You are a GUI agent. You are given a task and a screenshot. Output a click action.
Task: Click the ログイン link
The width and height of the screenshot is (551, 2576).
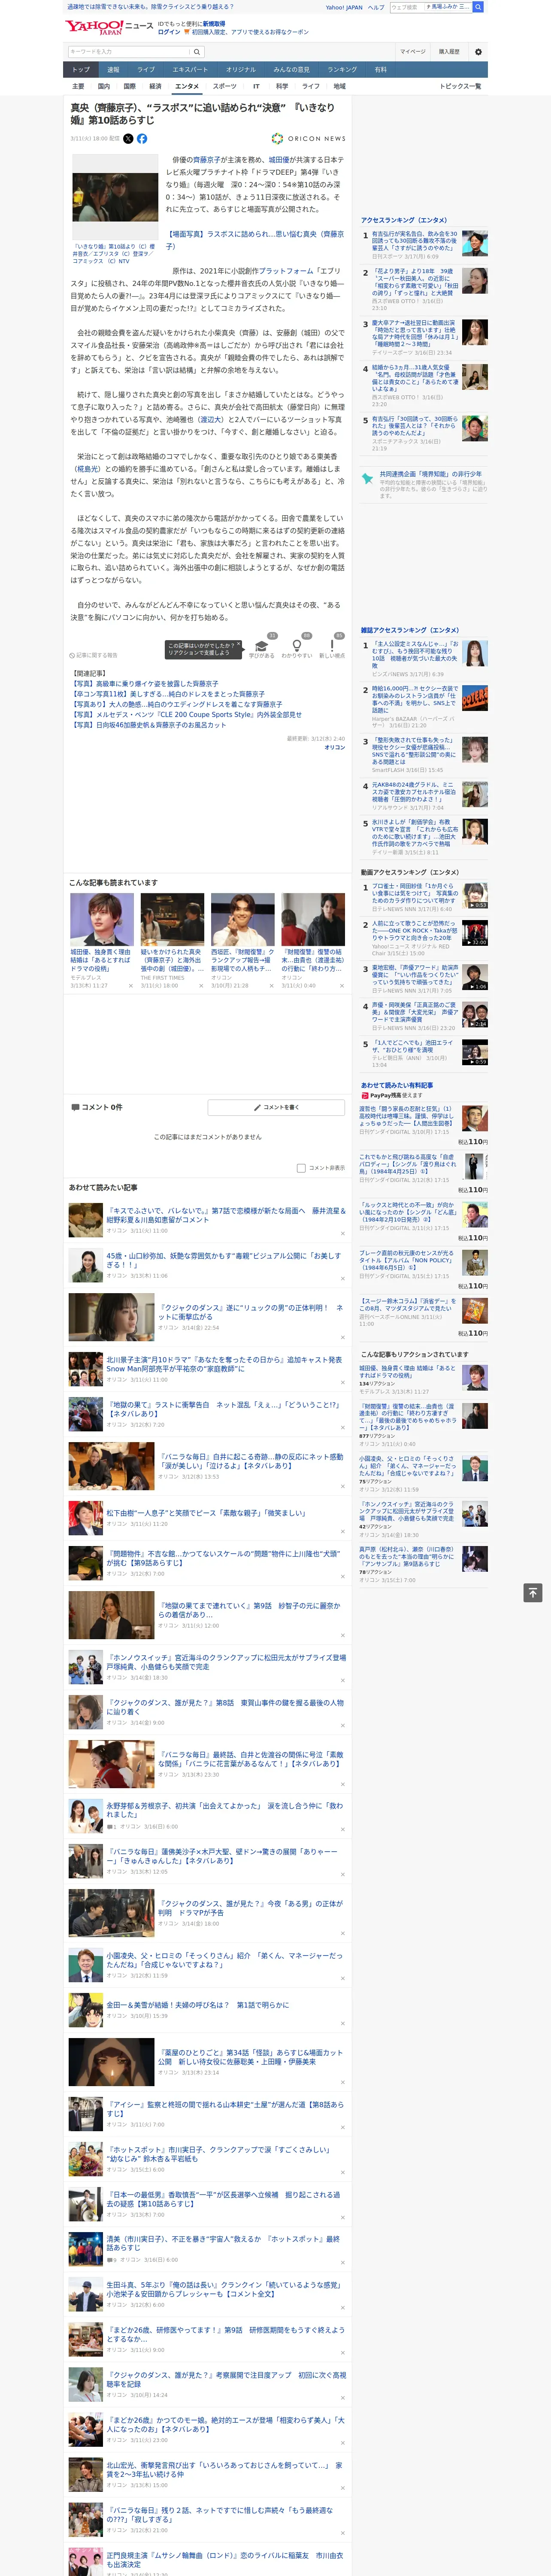point(169,32)
